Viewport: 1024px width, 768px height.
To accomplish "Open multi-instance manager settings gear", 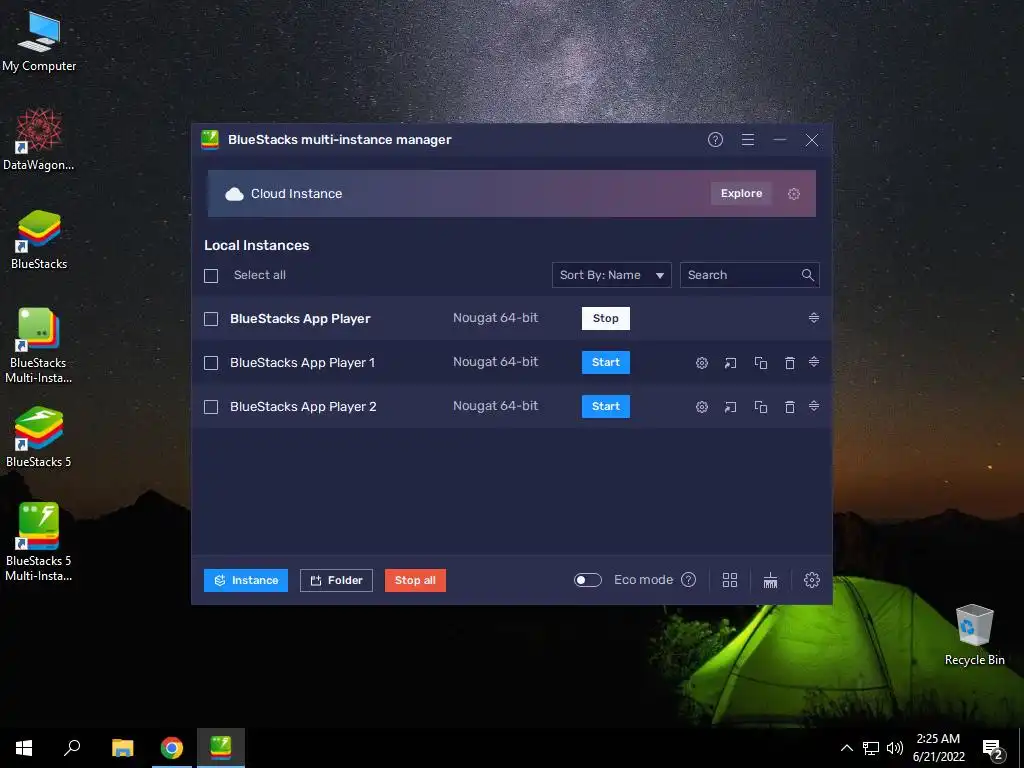I will (x=812, y=580).
